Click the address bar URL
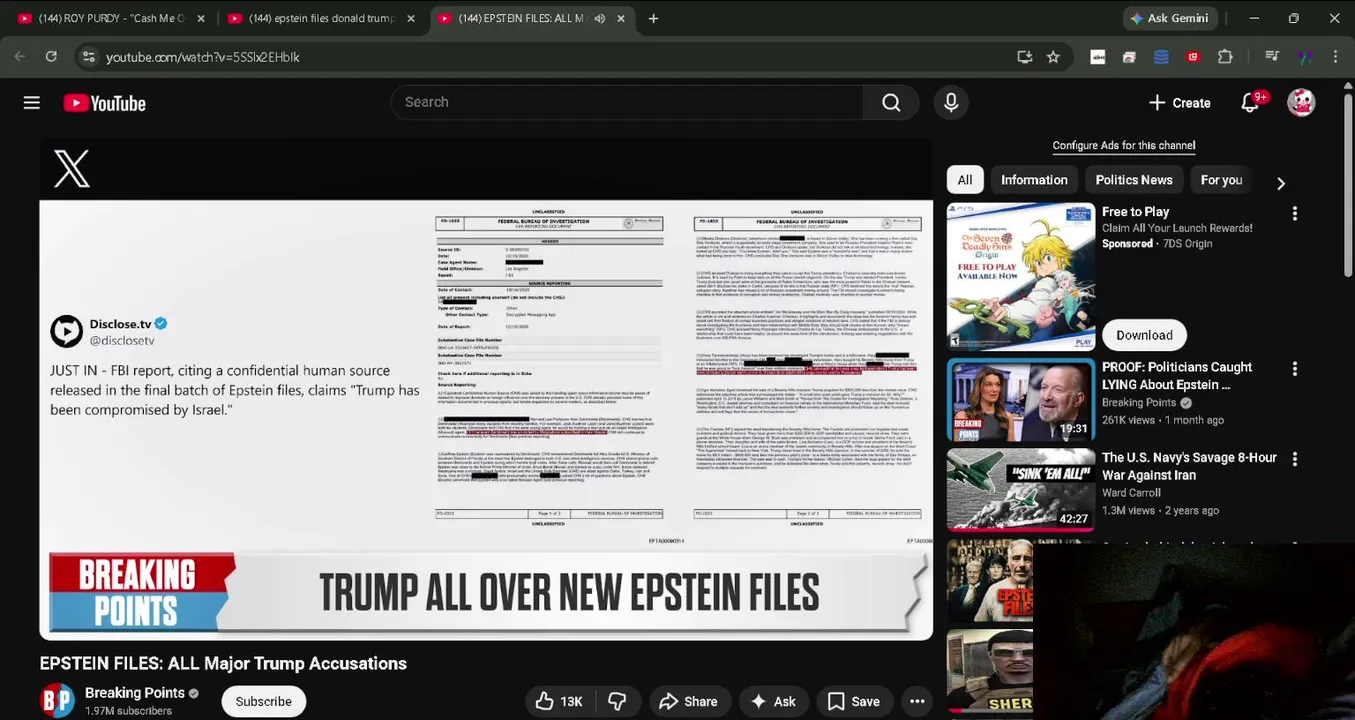The width and height of the screenshot is (1355, 720). (203, 57)
